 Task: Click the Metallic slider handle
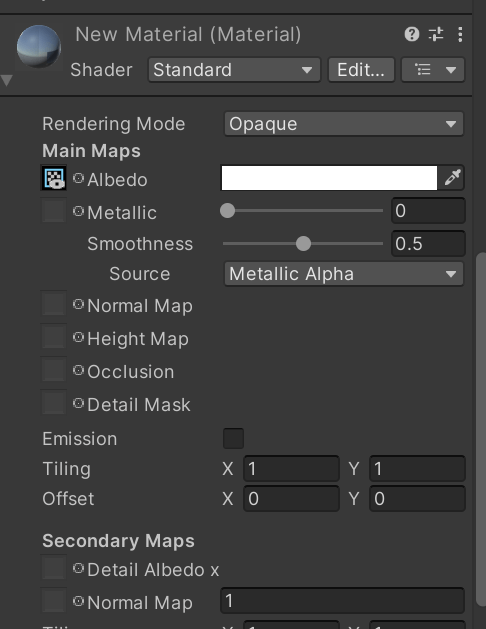click(x=227, y=211)
